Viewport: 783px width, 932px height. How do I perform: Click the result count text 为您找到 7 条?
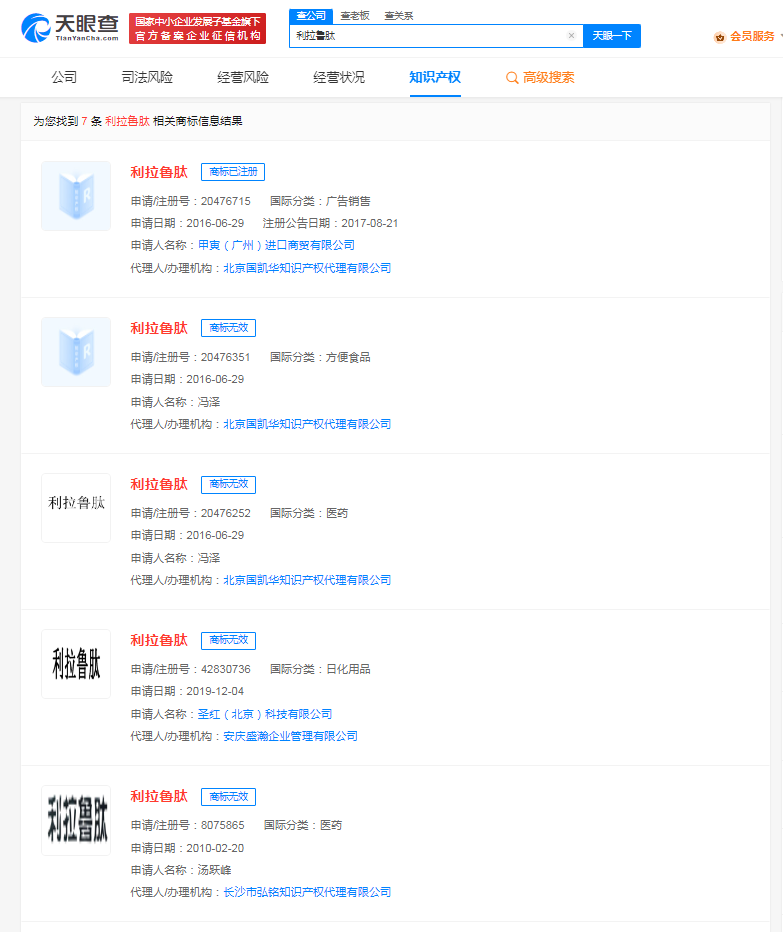(67, 121)
